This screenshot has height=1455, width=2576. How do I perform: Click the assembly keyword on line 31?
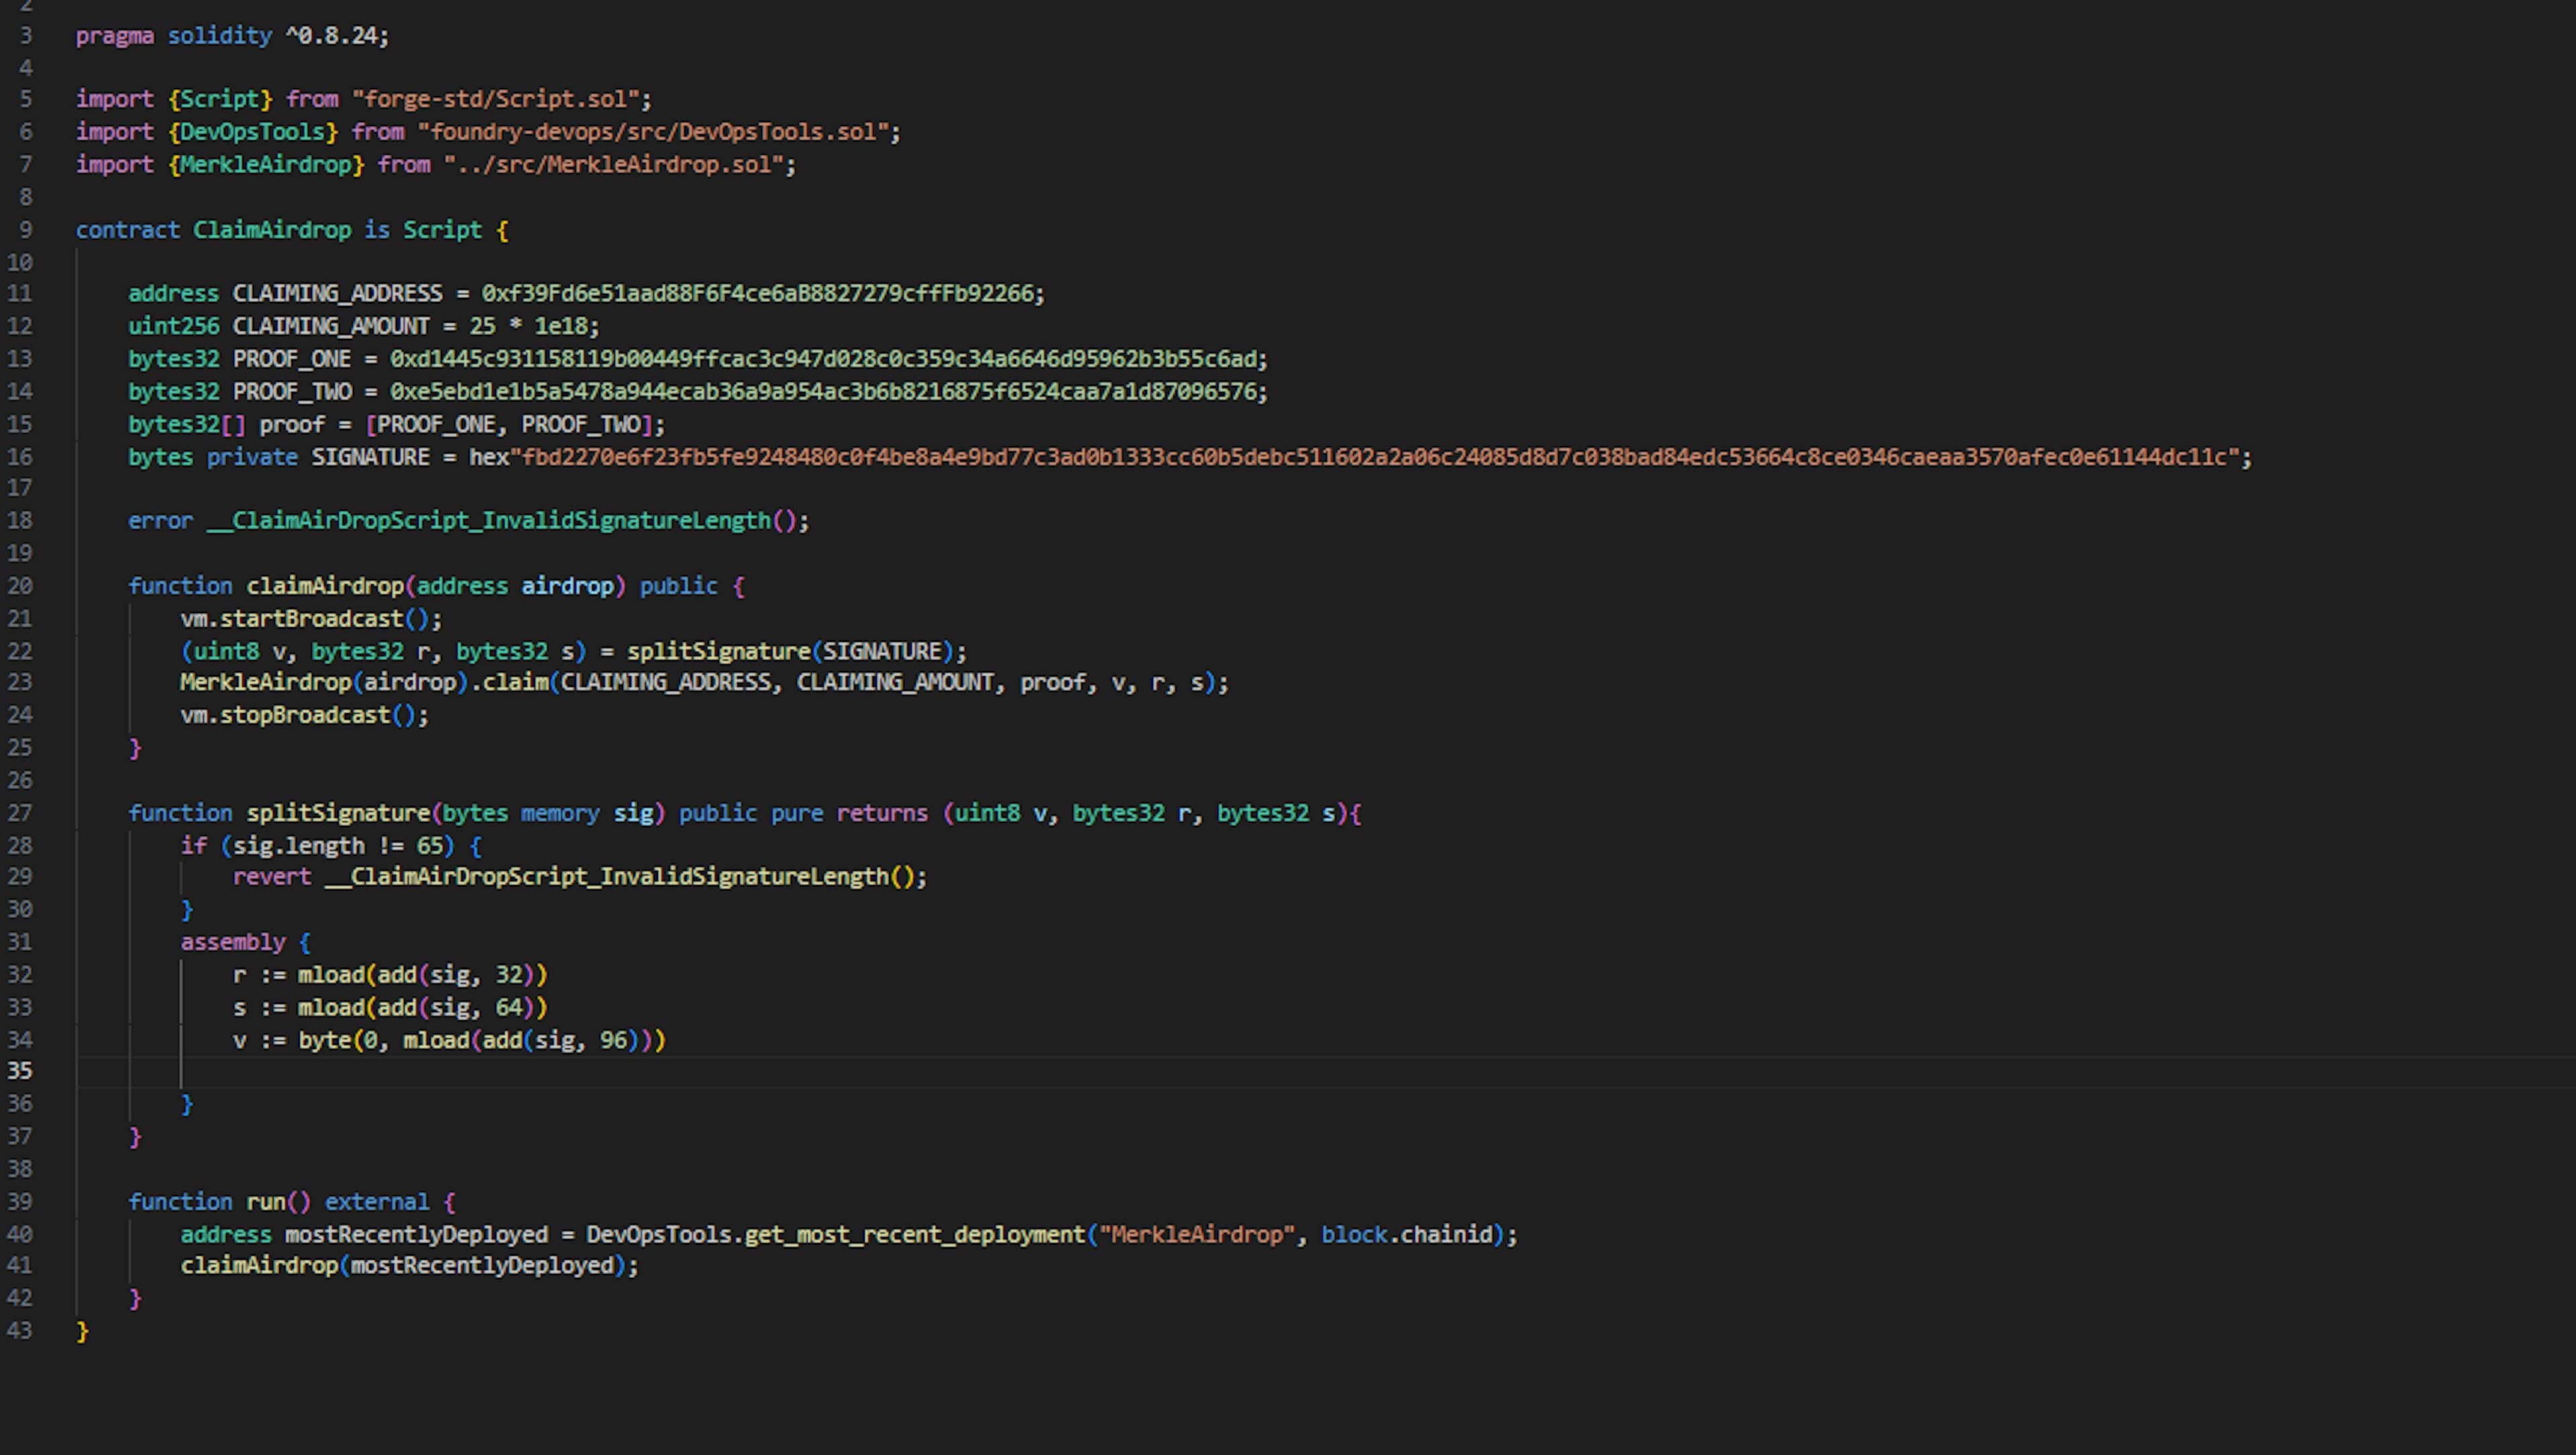(232, 942)
